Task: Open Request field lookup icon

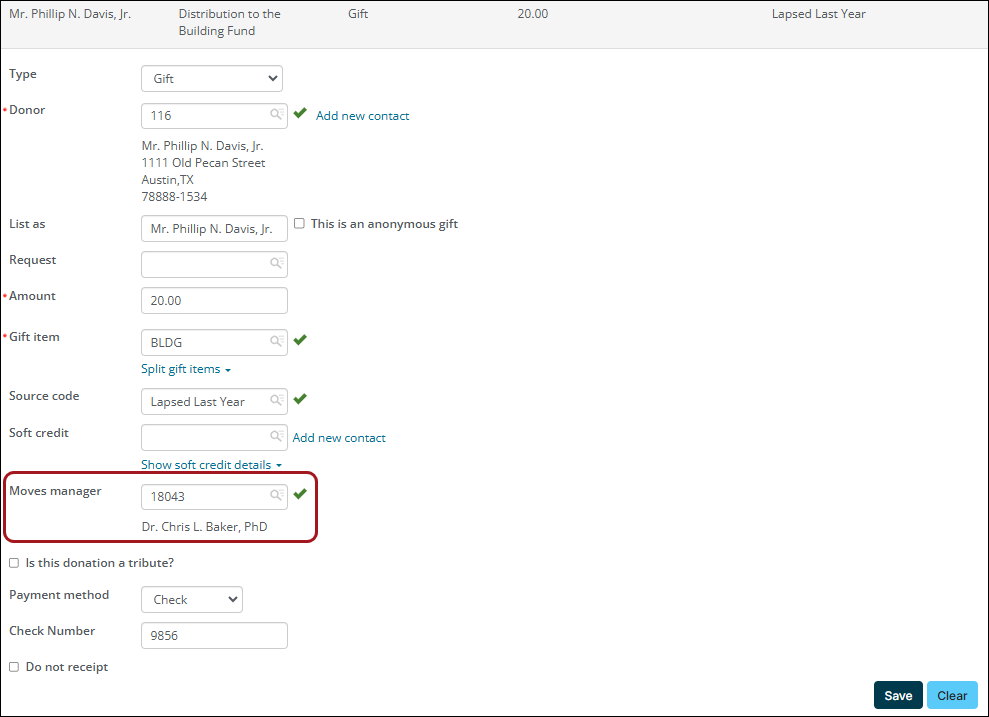Action: 276,263
